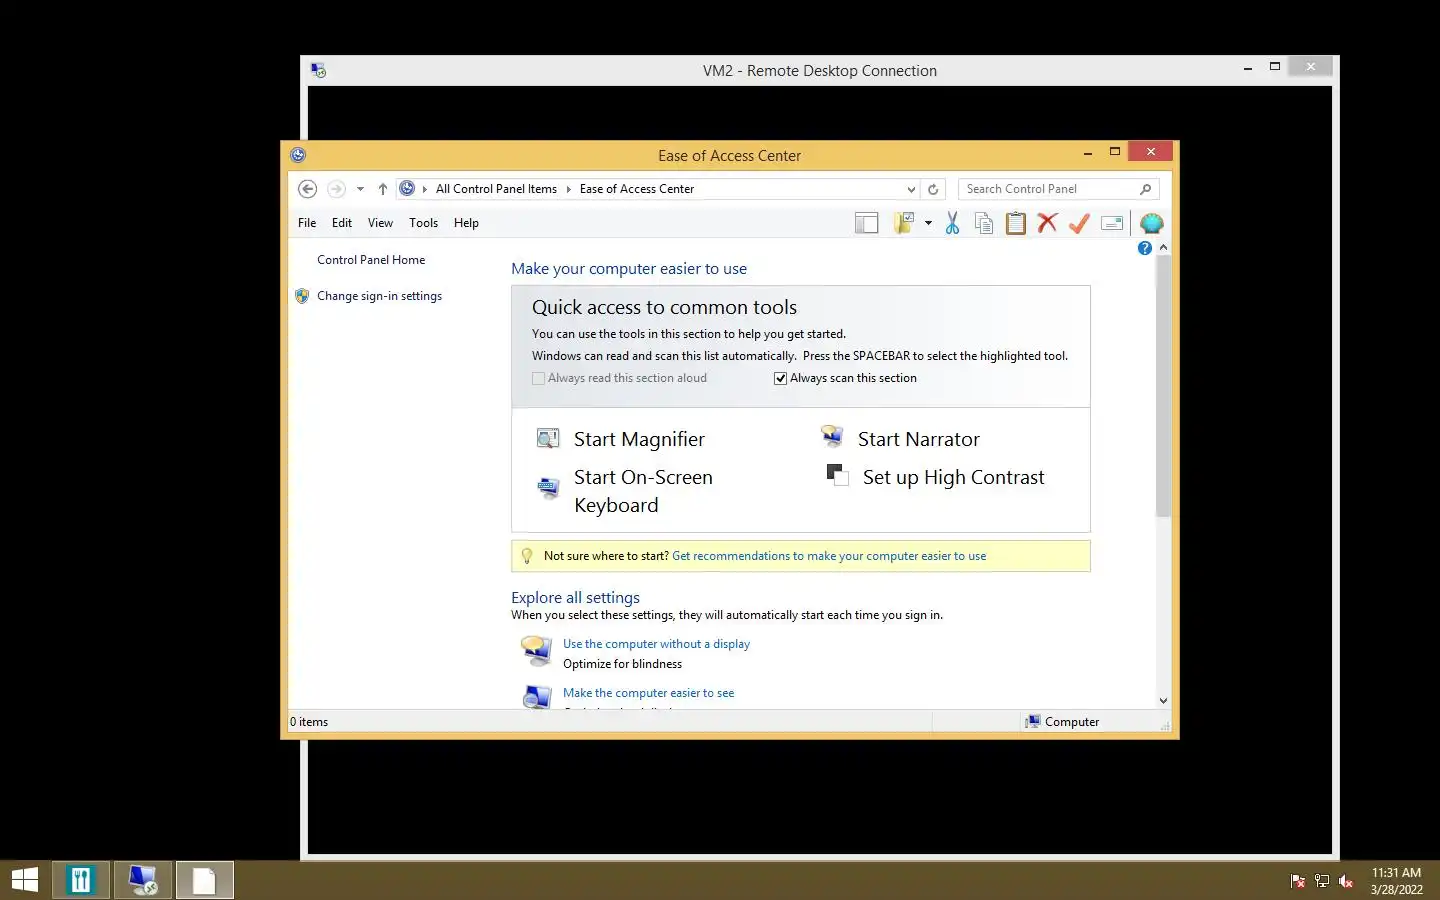Screen dimensions: 1440x900
Task: Start Narrator
Action: click(x=918, y=439)
